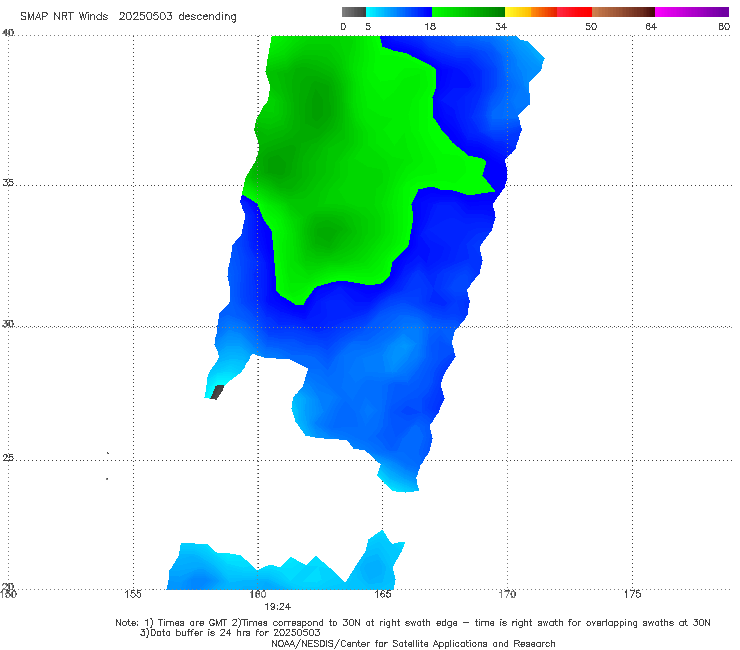Click the longitude axis label '155'

133,594
